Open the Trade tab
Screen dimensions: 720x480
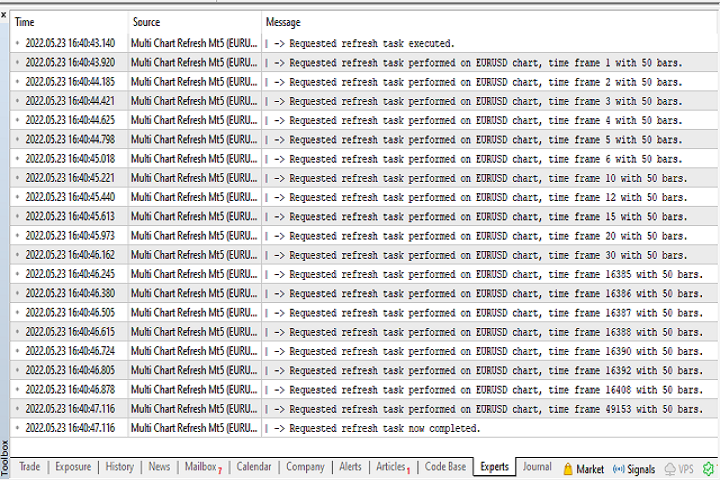click(29, 467)
